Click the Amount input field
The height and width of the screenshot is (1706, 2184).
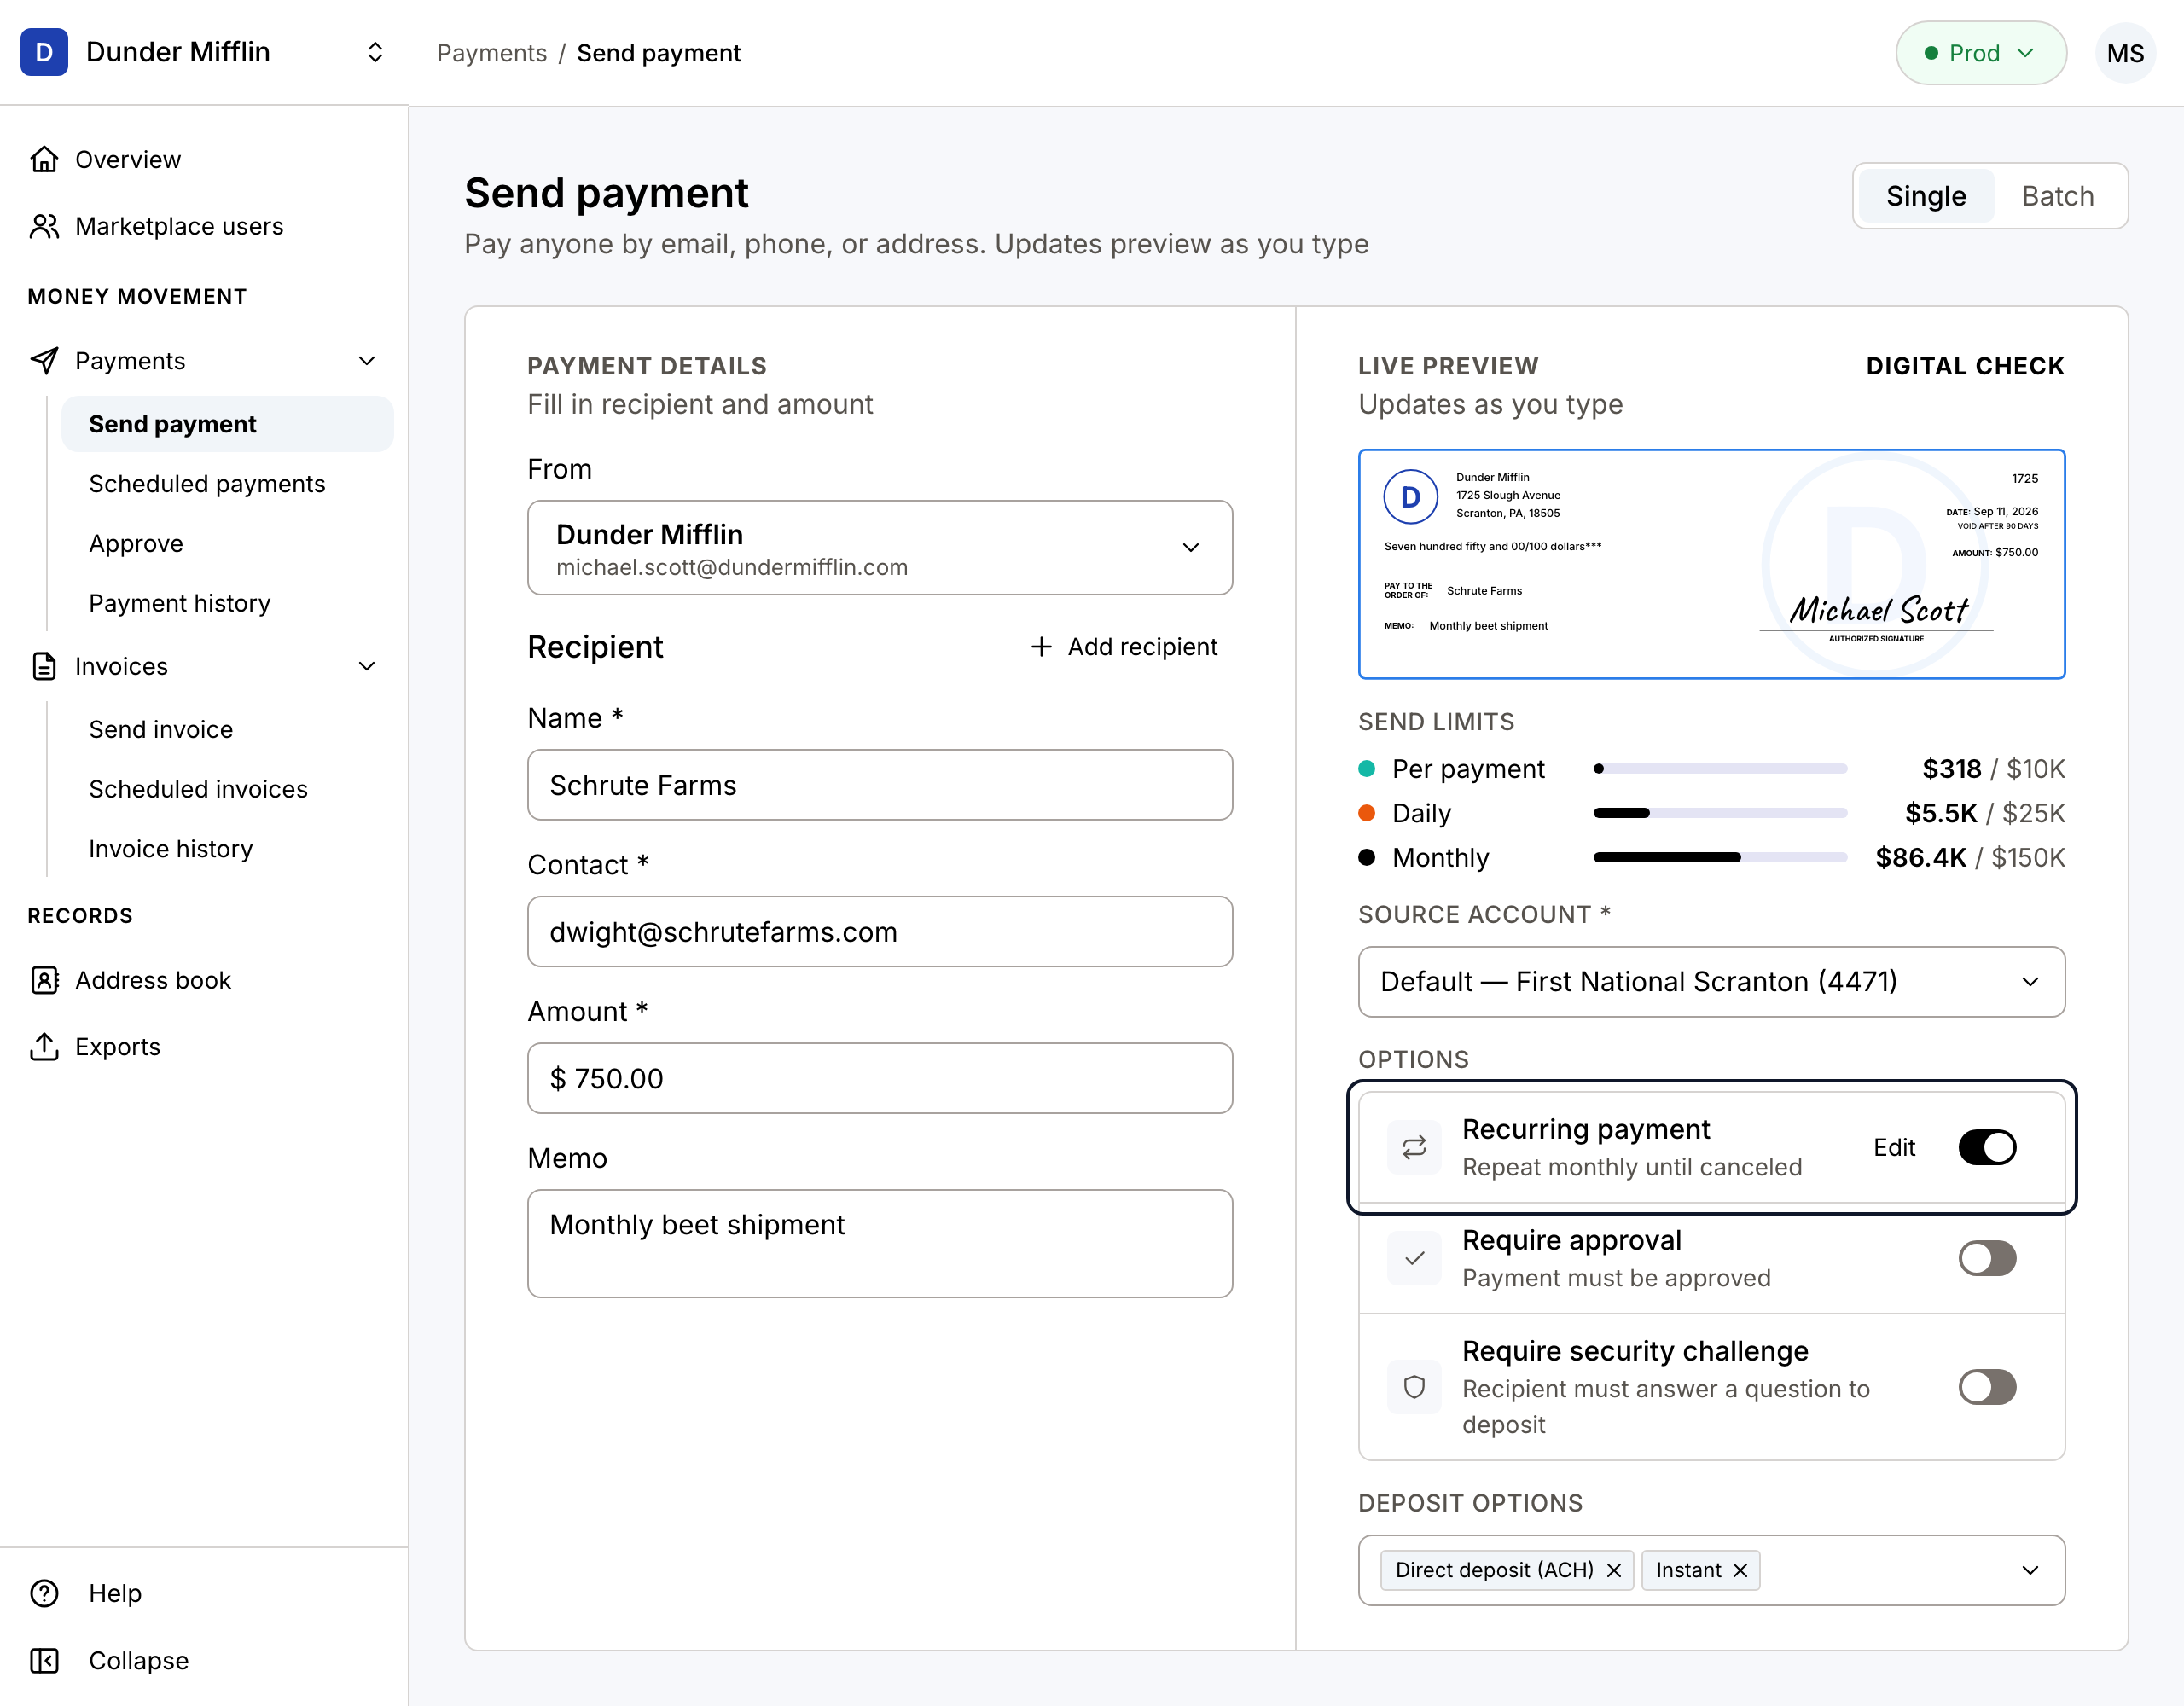[x=880, y=1078]
